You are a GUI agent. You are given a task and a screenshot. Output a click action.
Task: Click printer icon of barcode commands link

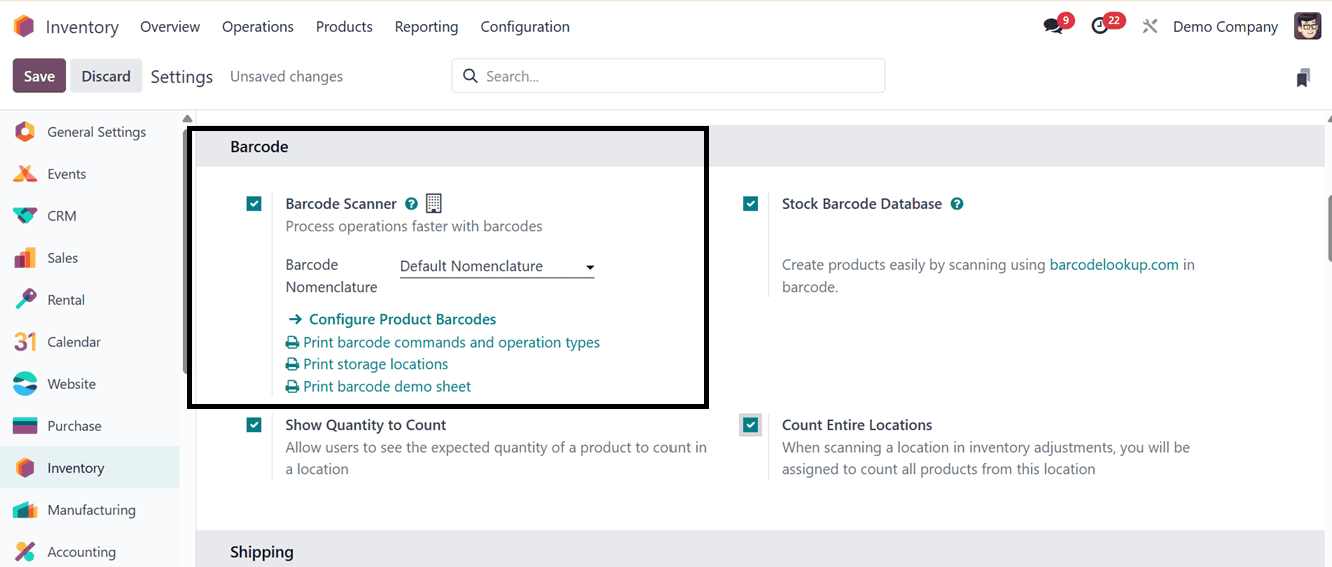[292, 343]
